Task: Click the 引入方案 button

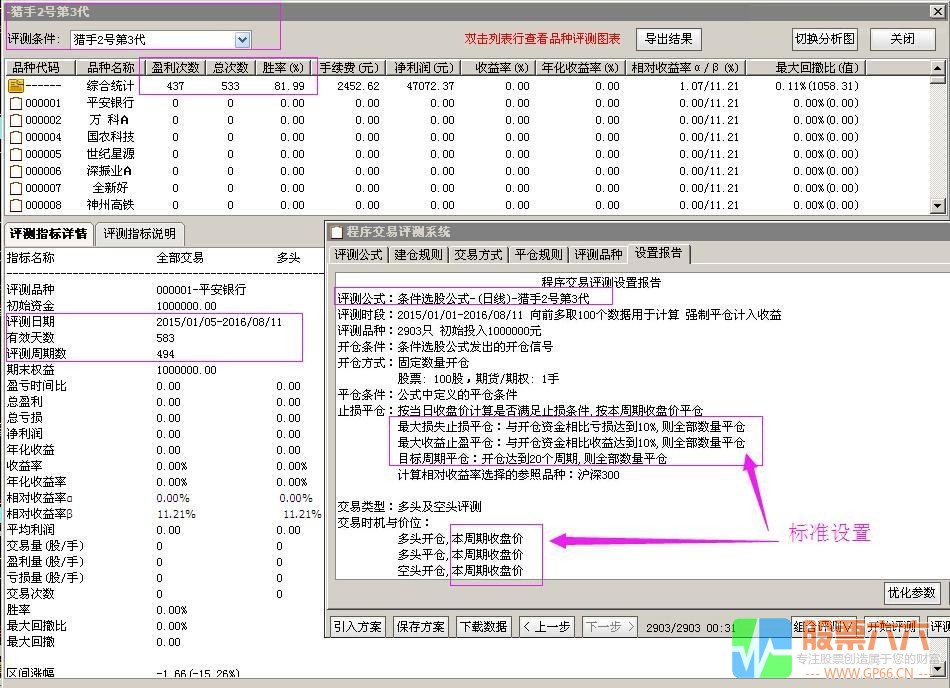Action: pos(357,627)
